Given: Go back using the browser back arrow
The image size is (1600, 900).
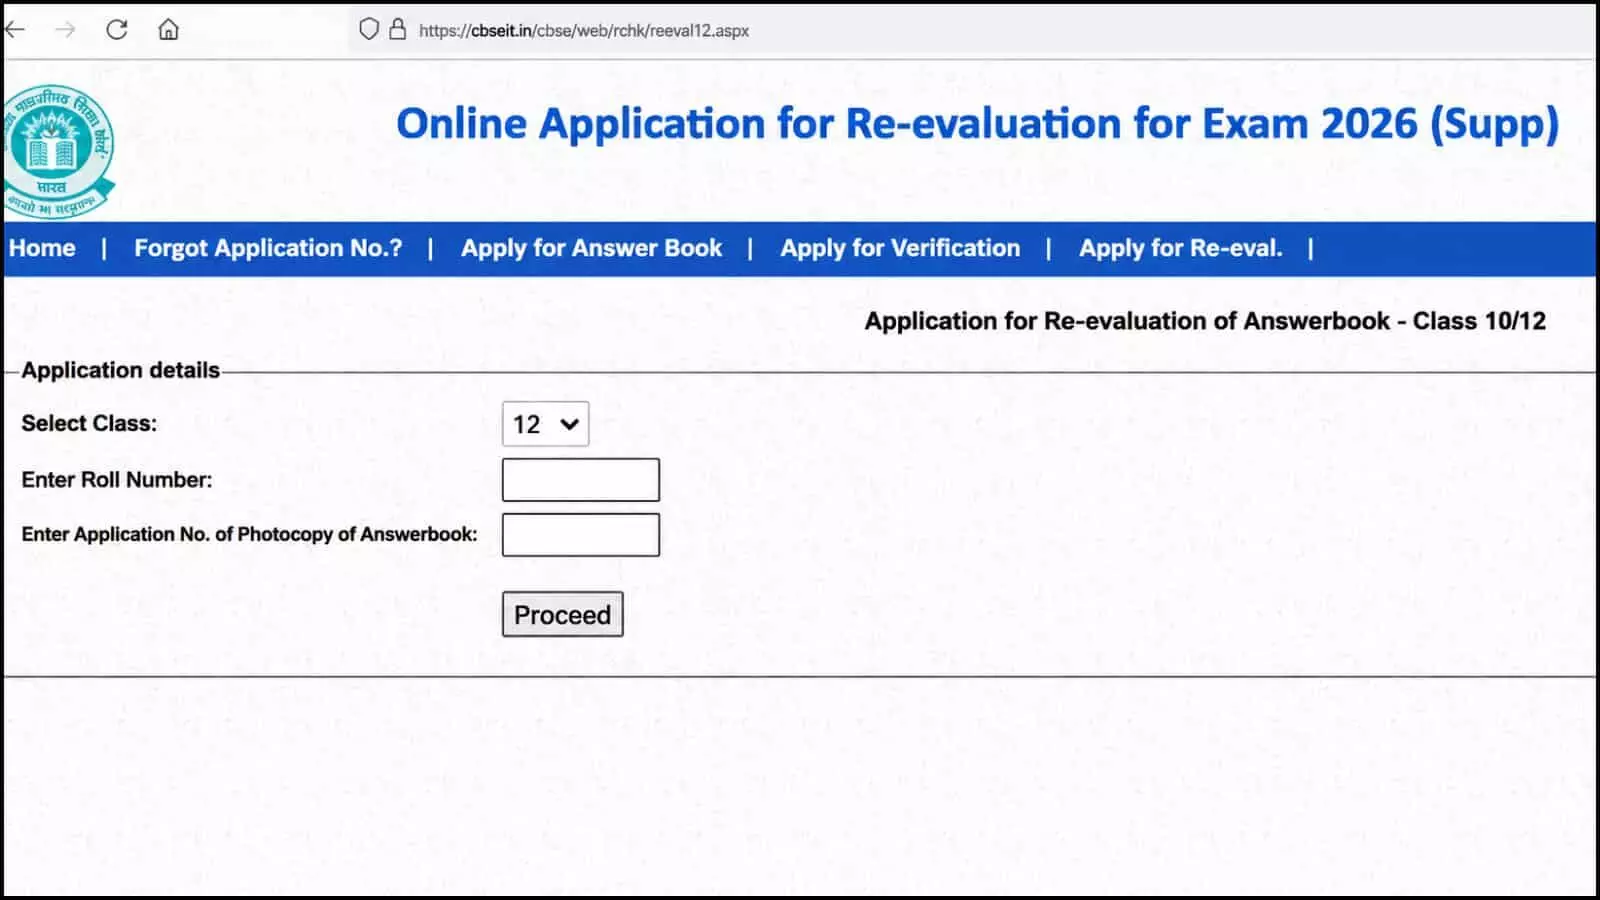Looking at the screenshot, I should tap(14, 30).
